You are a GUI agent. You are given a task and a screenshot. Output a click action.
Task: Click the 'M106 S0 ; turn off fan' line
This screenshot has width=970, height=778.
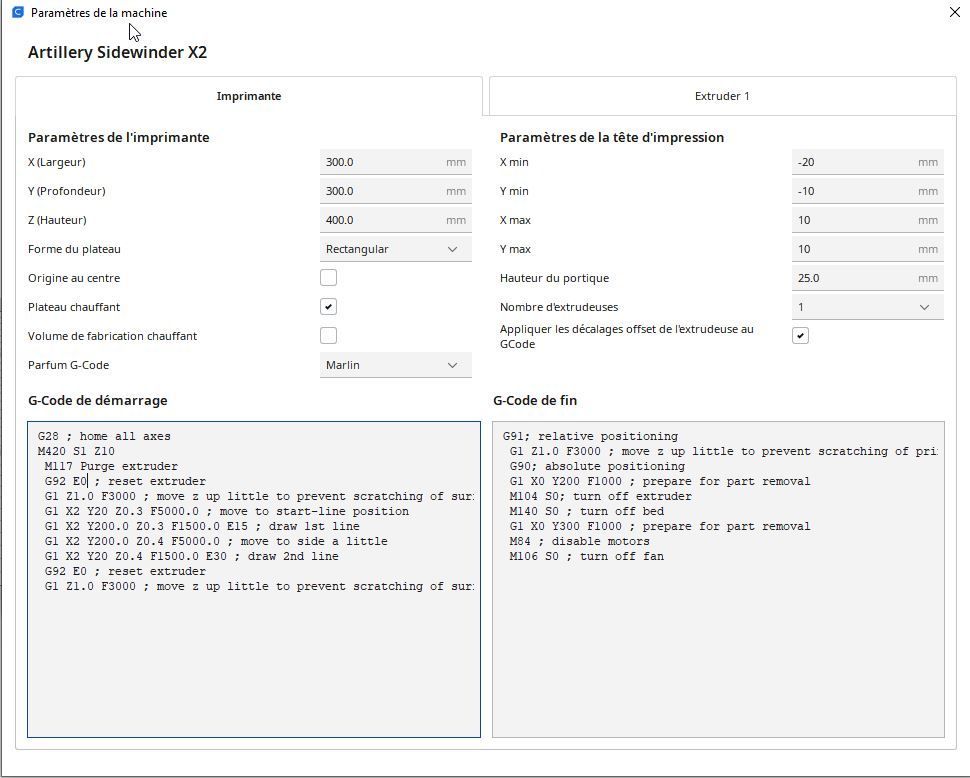click(586, 556)
